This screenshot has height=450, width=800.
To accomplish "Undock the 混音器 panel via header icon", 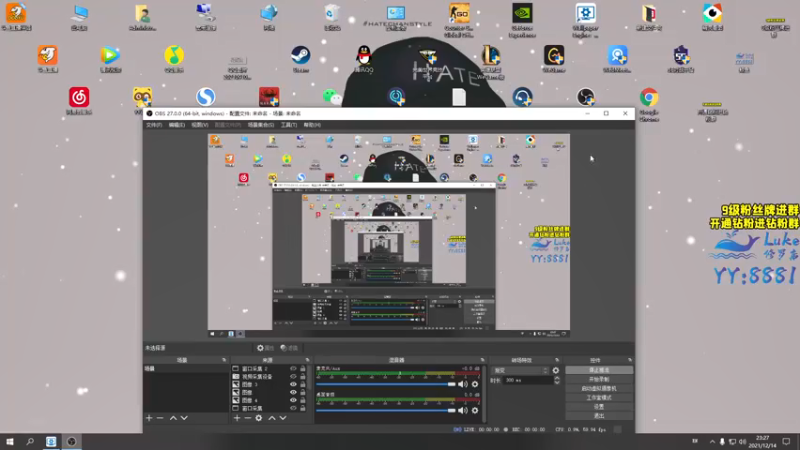I will coord(482,360).
